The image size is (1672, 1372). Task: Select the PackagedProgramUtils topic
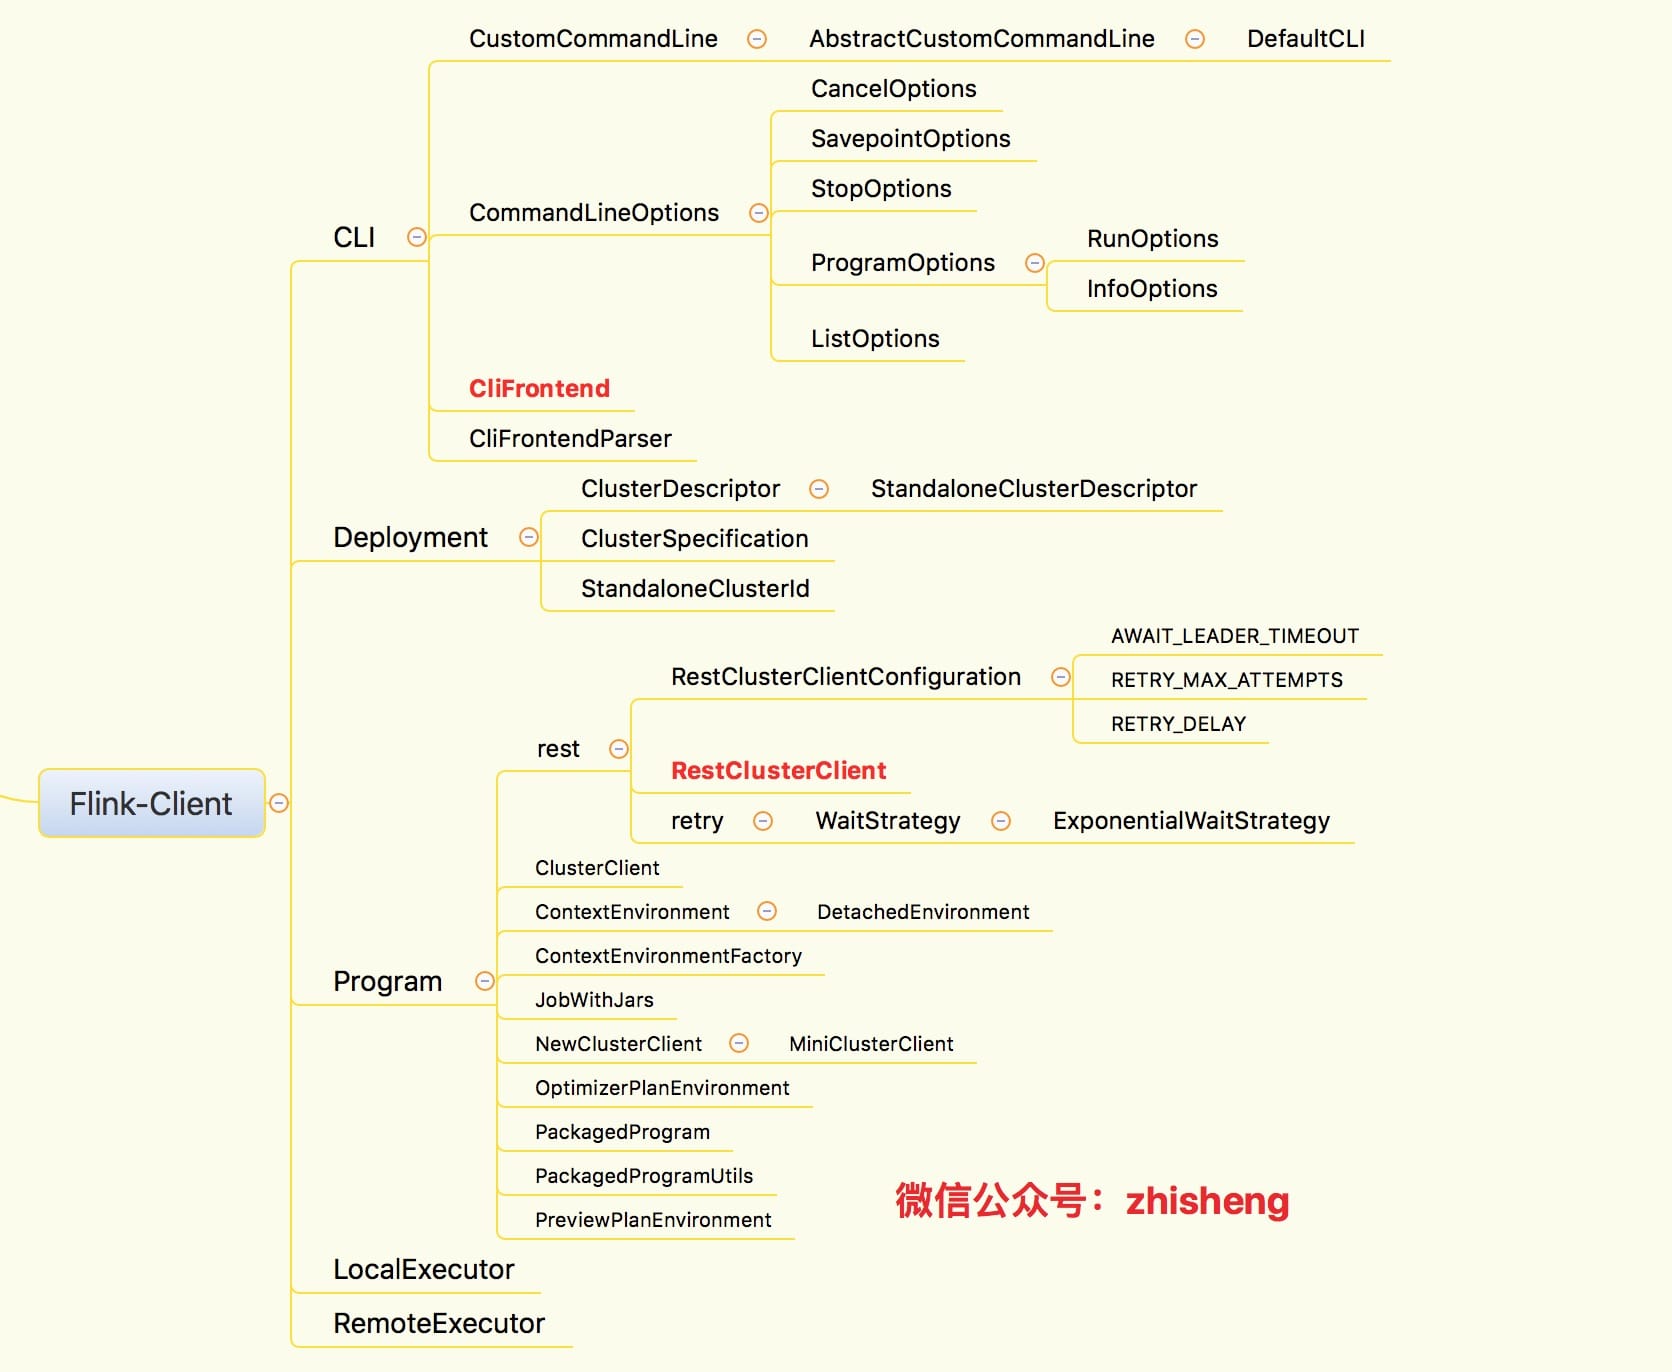[644, 1176]
